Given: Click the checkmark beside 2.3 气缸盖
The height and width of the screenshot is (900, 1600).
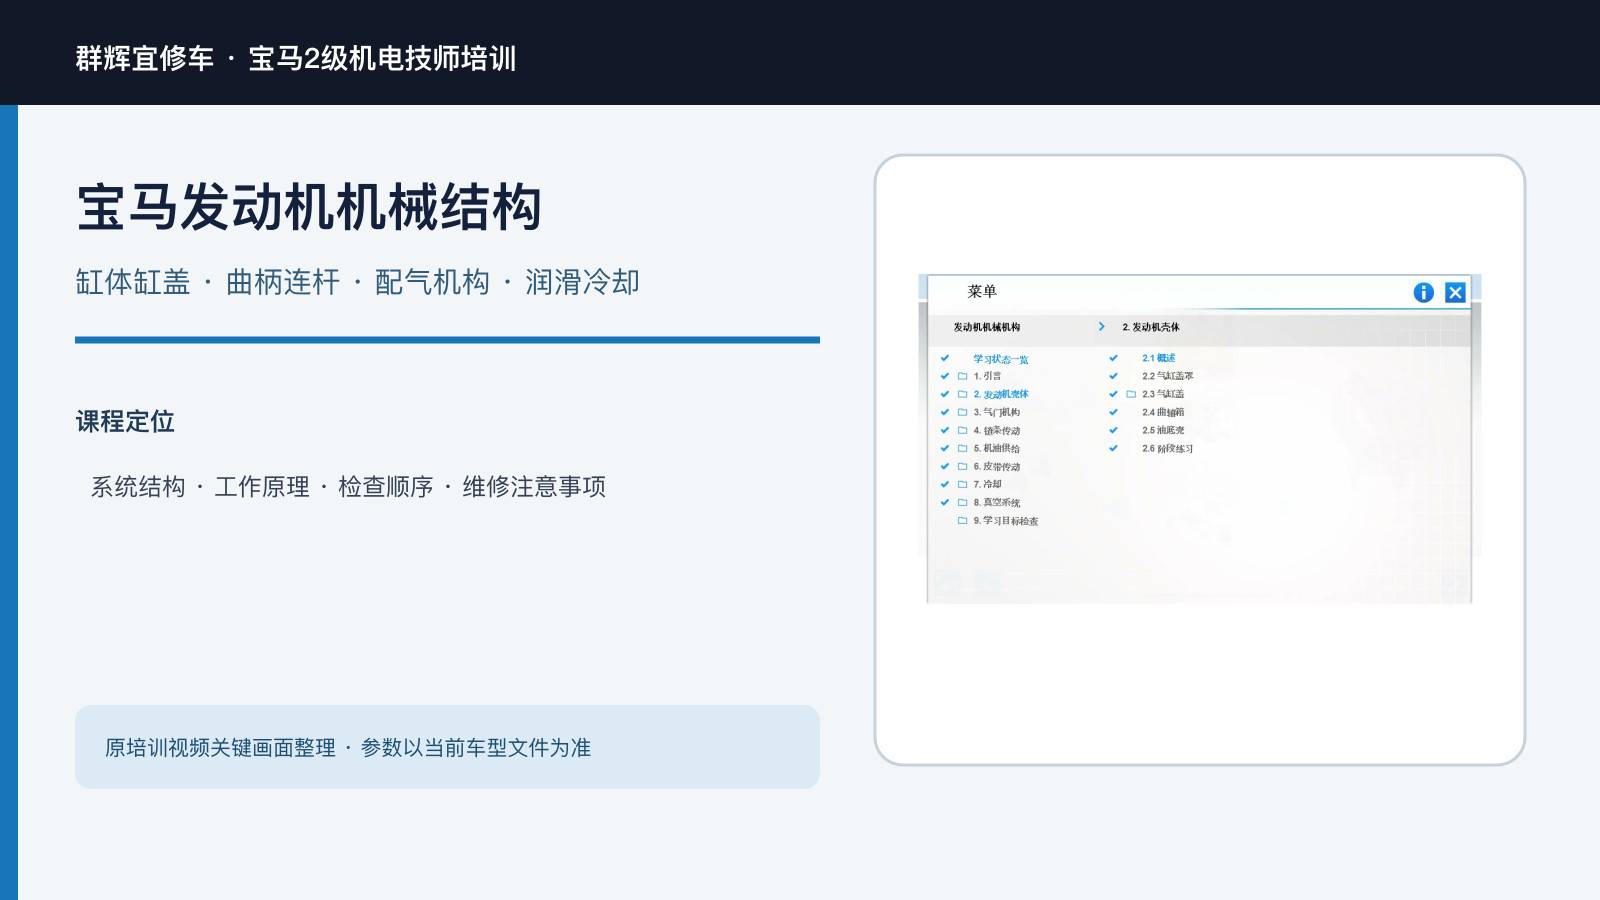Looking at the screenshot, I should [1113, 394].
